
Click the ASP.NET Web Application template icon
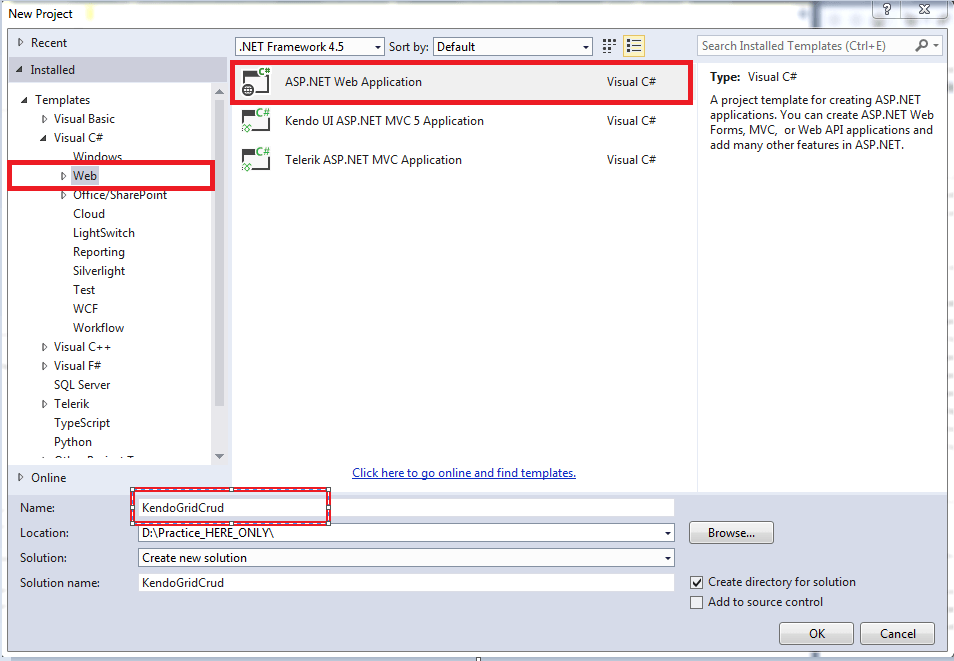[x=256, y=82]
